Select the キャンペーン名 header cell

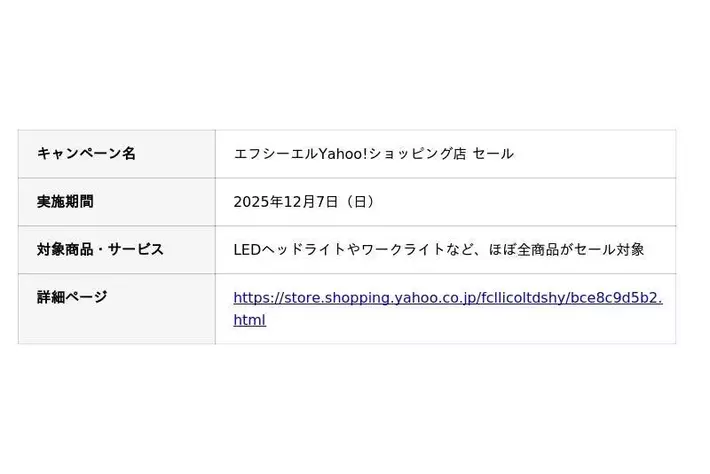86,153
